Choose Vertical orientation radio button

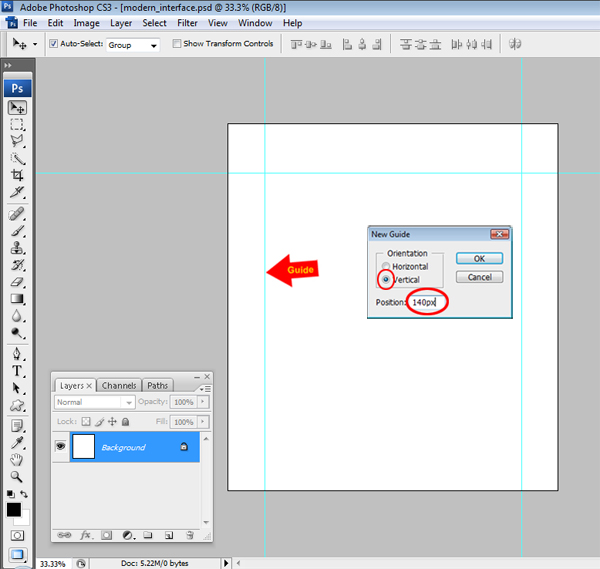point(386,279)
